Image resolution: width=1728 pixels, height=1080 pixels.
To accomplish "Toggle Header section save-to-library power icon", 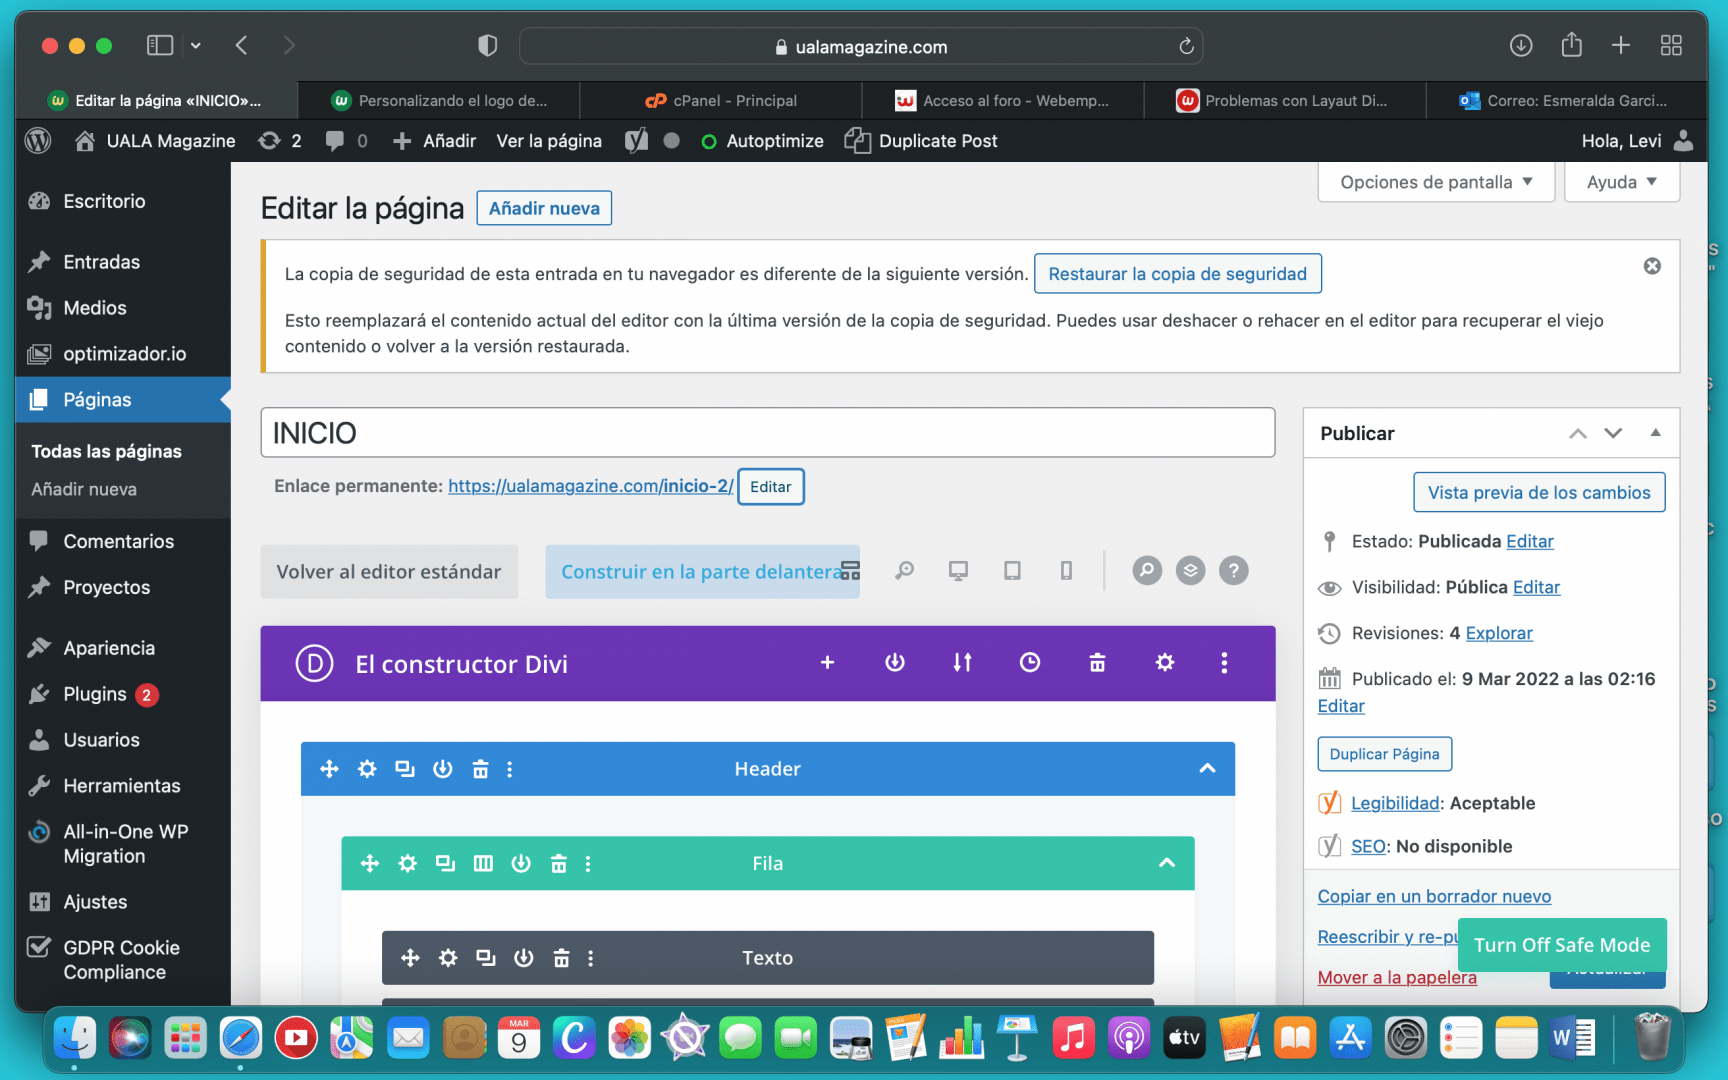I will (x=443, y=769).
